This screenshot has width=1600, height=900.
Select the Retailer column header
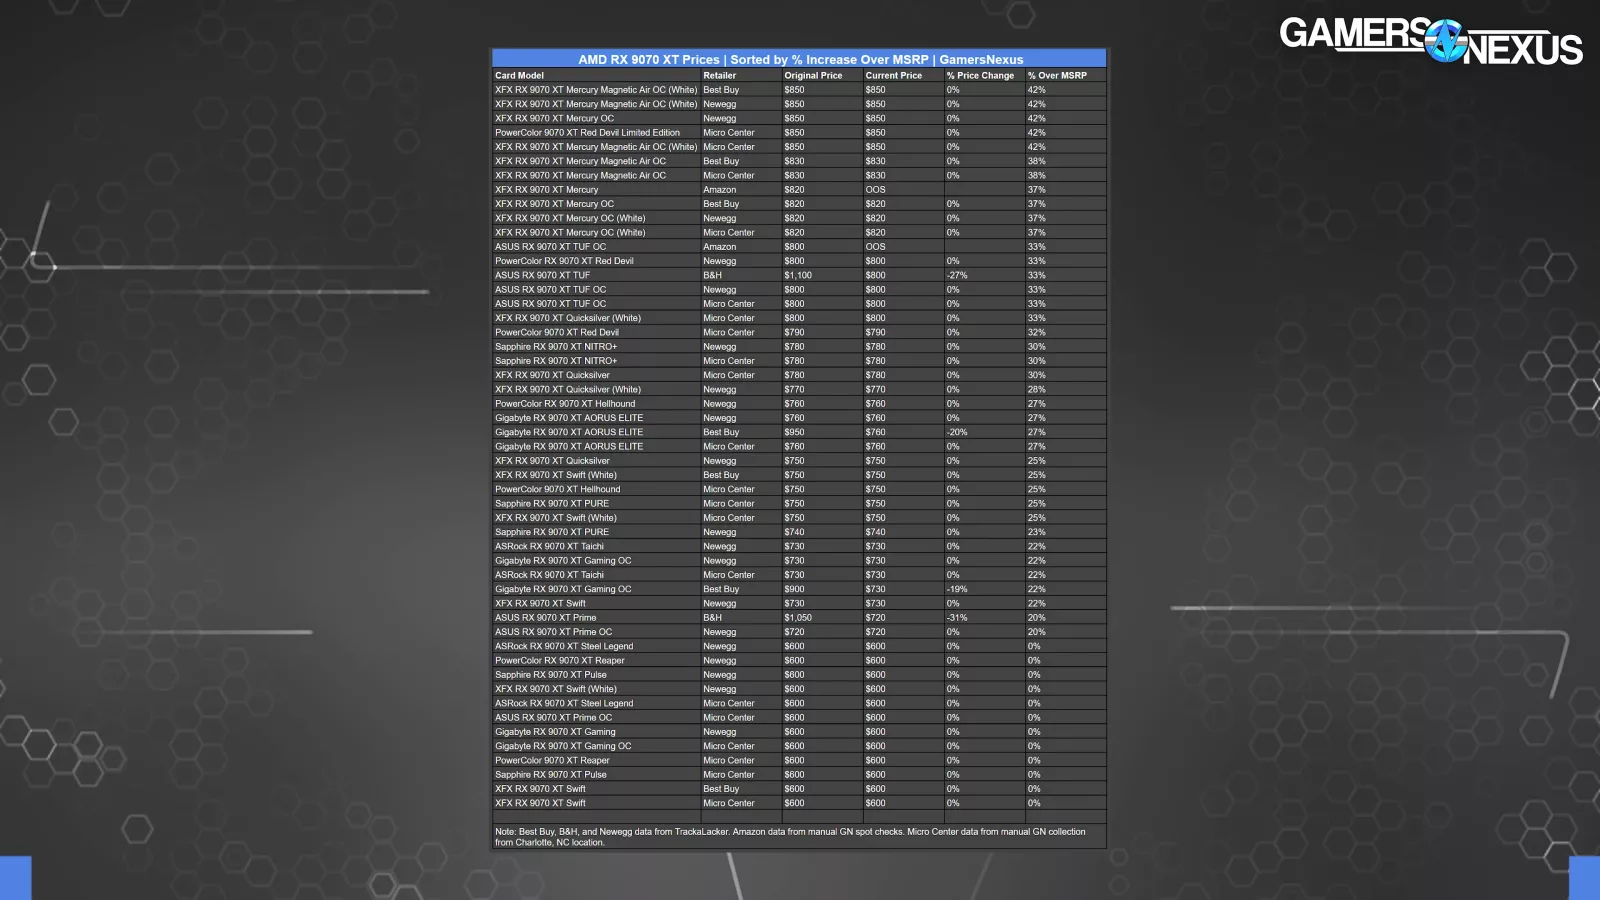pos(719,76)
